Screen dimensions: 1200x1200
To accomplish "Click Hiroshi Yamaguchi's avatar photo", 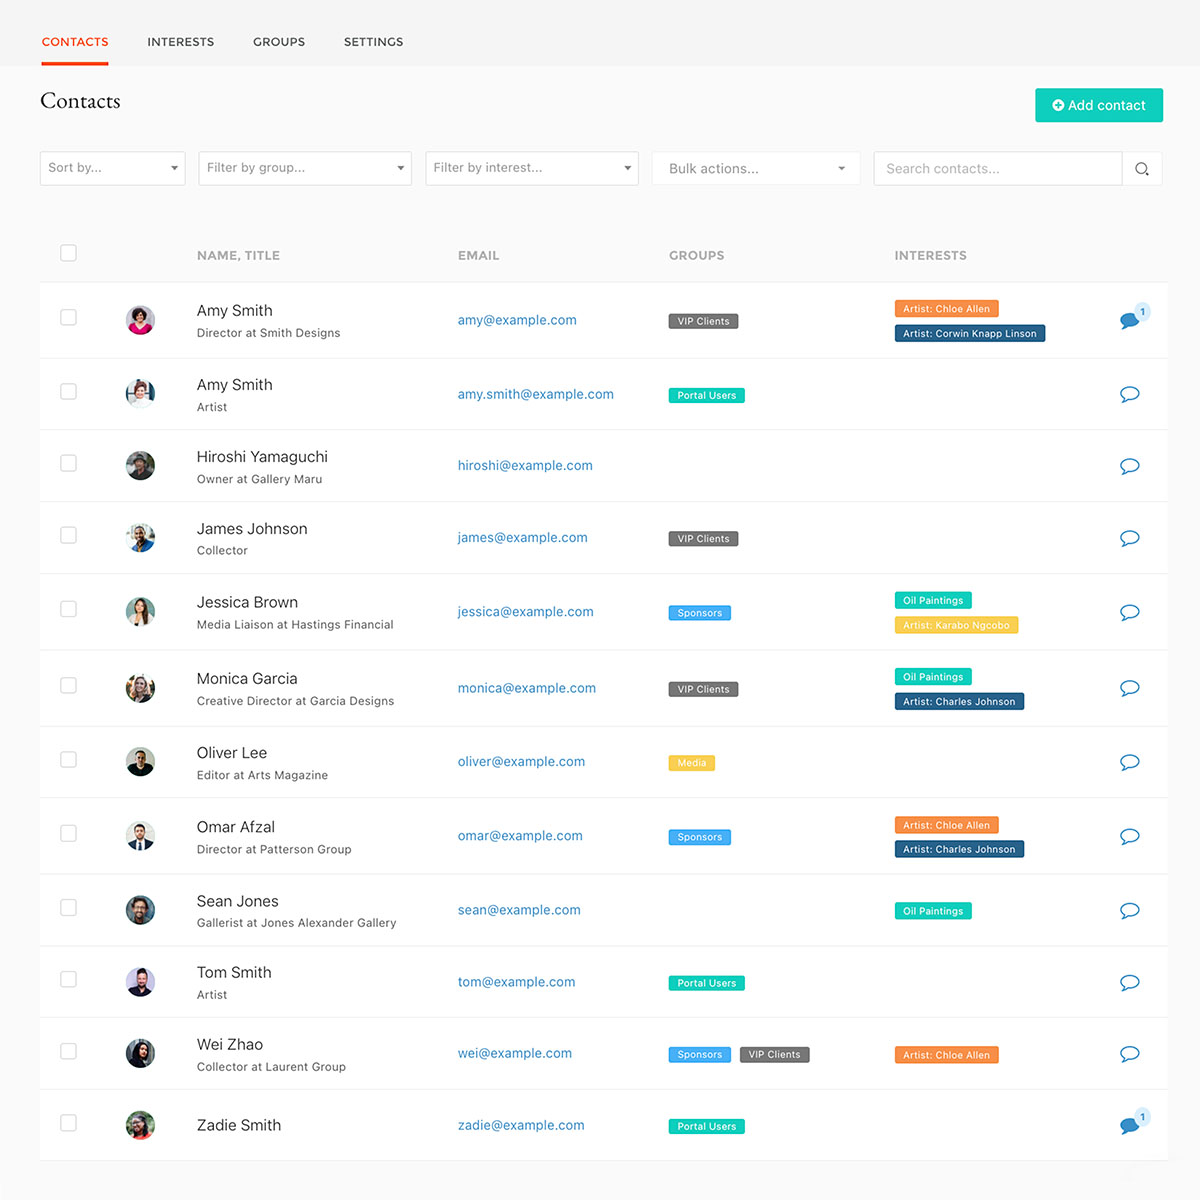I will (140, 466).
